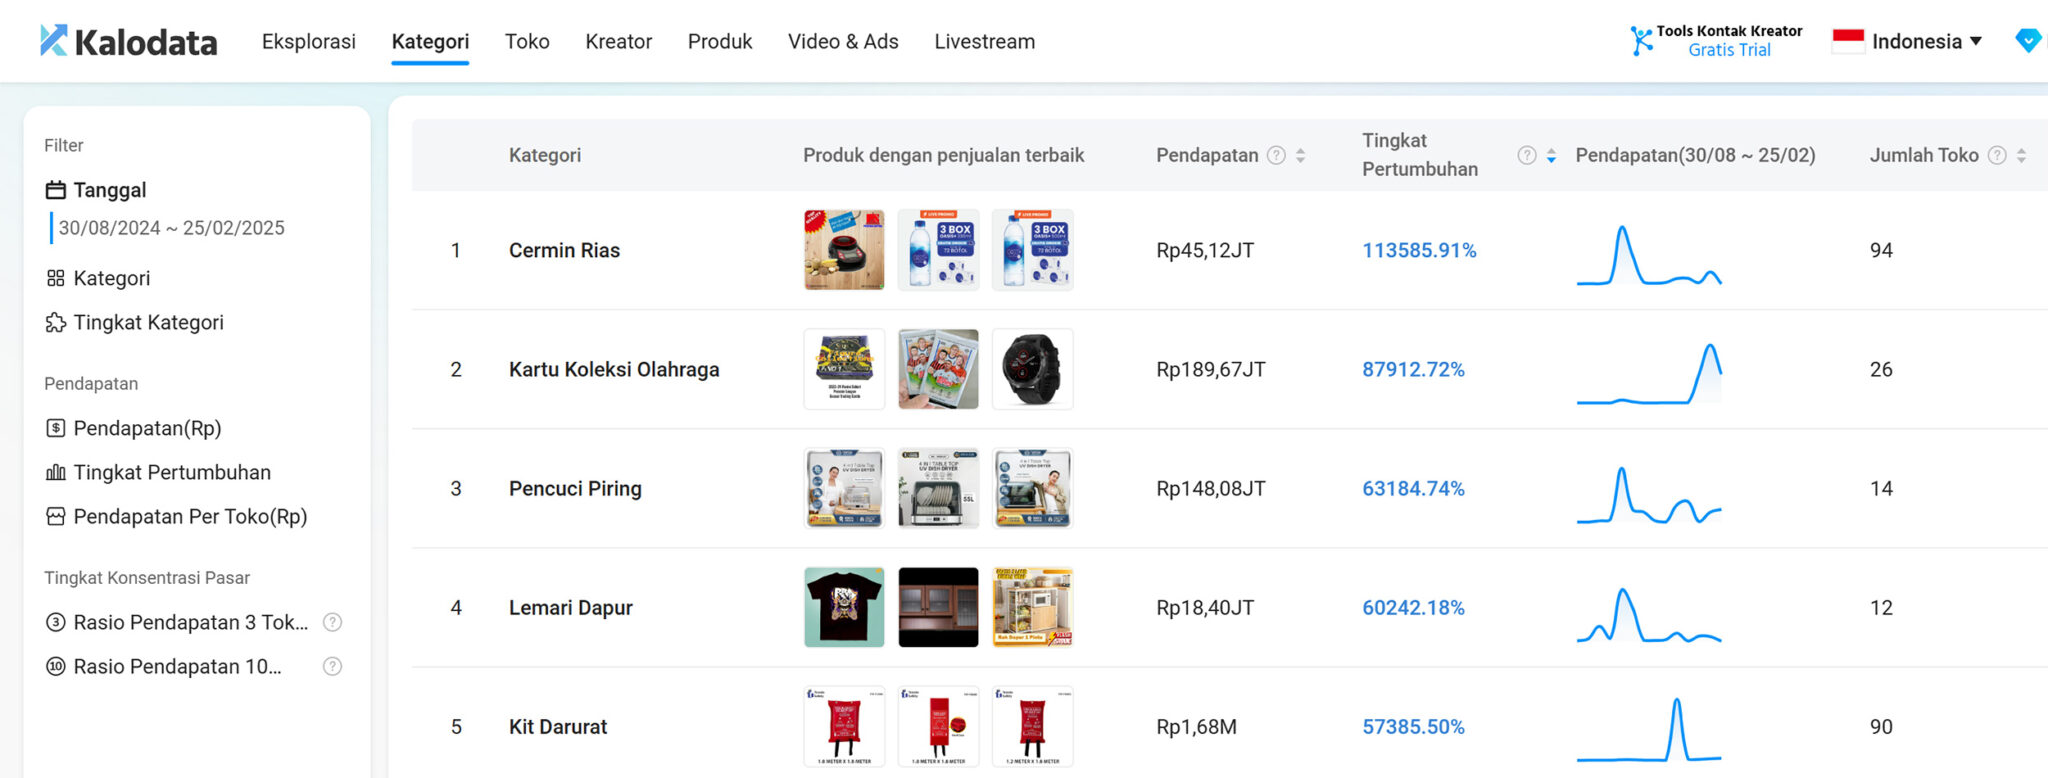Open the Video & Ads tab
Image resolution: width=2048 pixels, height=778 pixels.
pos(842,41)
